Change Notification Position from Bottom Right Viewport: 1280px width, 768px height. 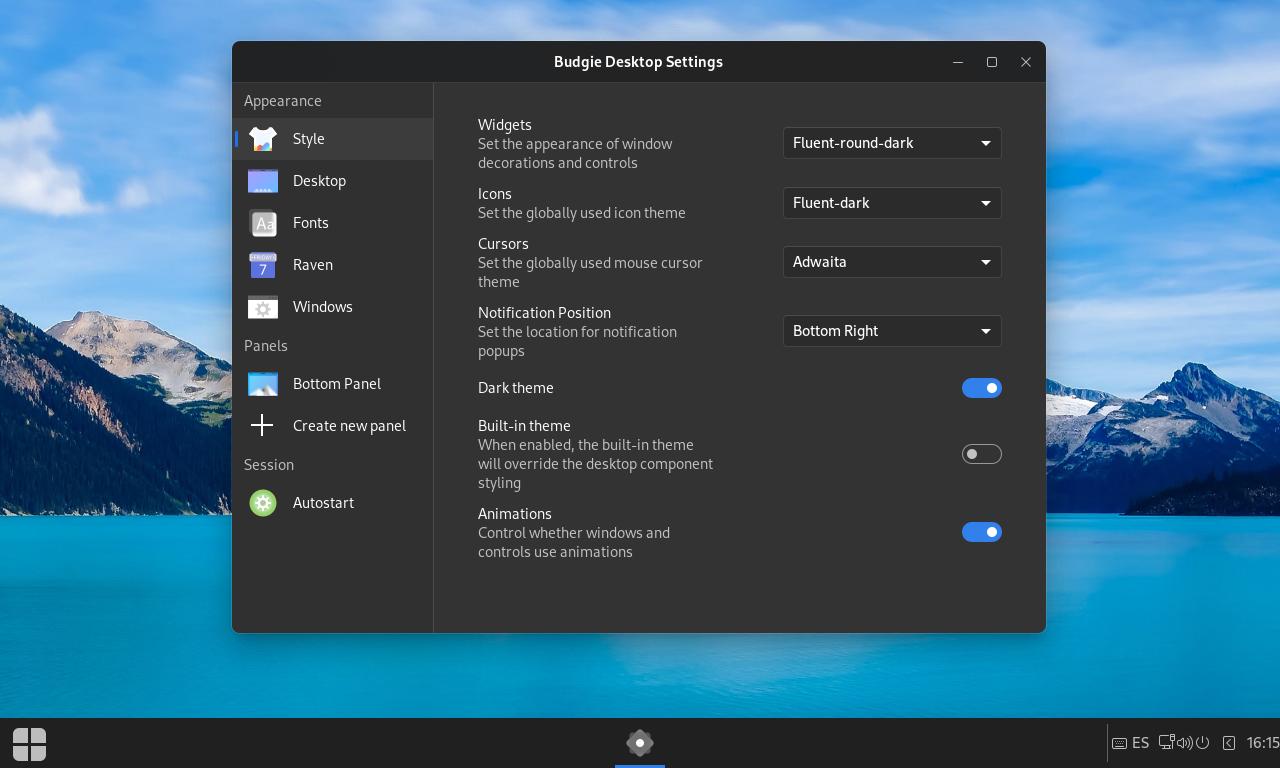892,331
